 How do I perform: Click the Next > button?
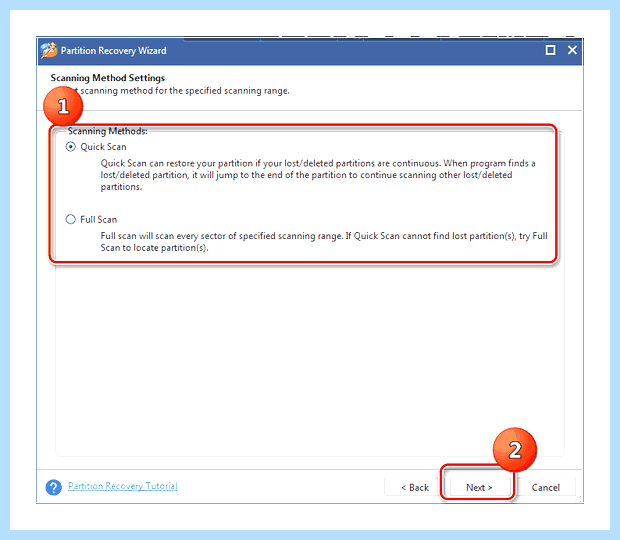[478, 487]
